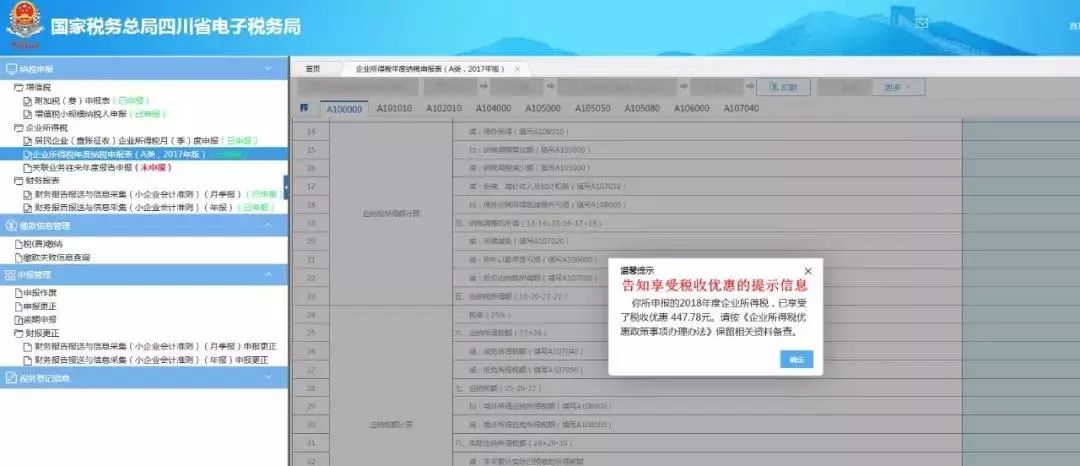Expand the 税务登记信息 panel chevron
Screen dimensions: 1080x466
[269, 378]
